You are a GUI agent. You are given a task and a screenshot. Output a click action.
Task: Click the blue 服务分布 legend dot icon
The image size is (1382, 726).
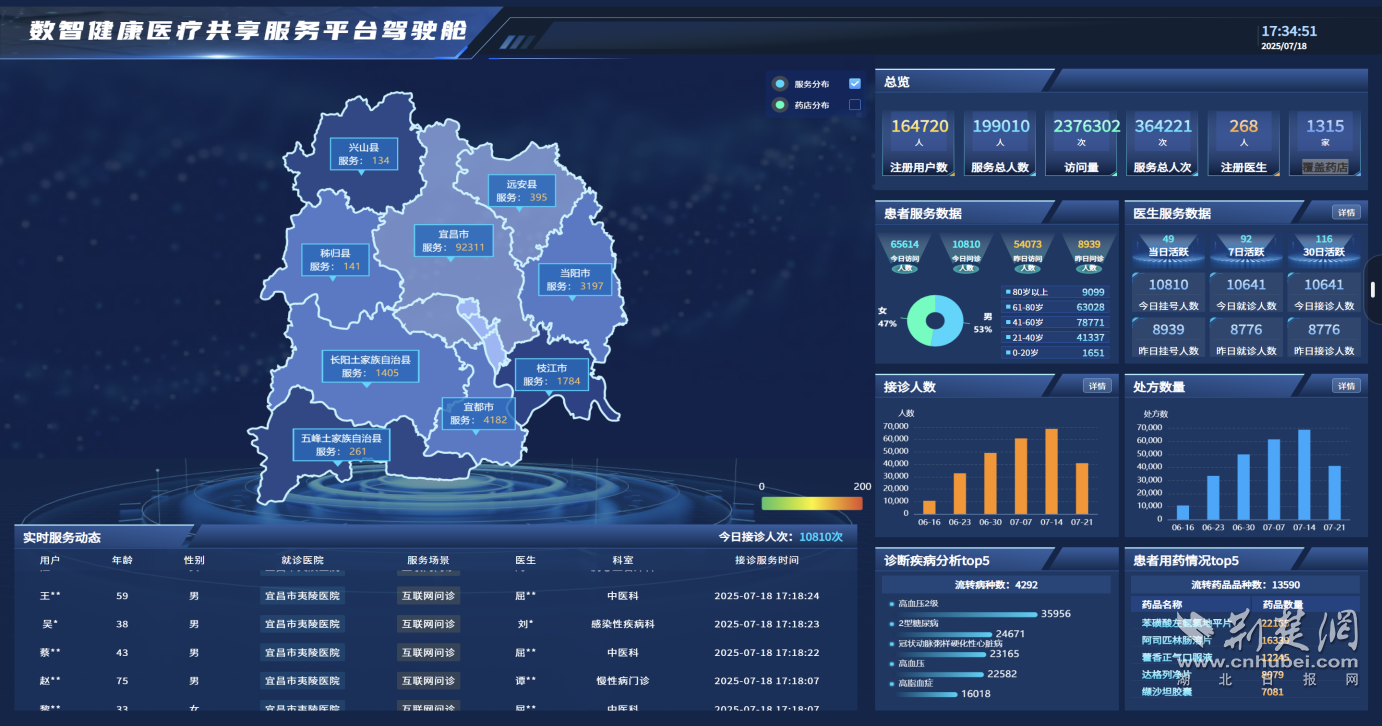coord(780,84)
